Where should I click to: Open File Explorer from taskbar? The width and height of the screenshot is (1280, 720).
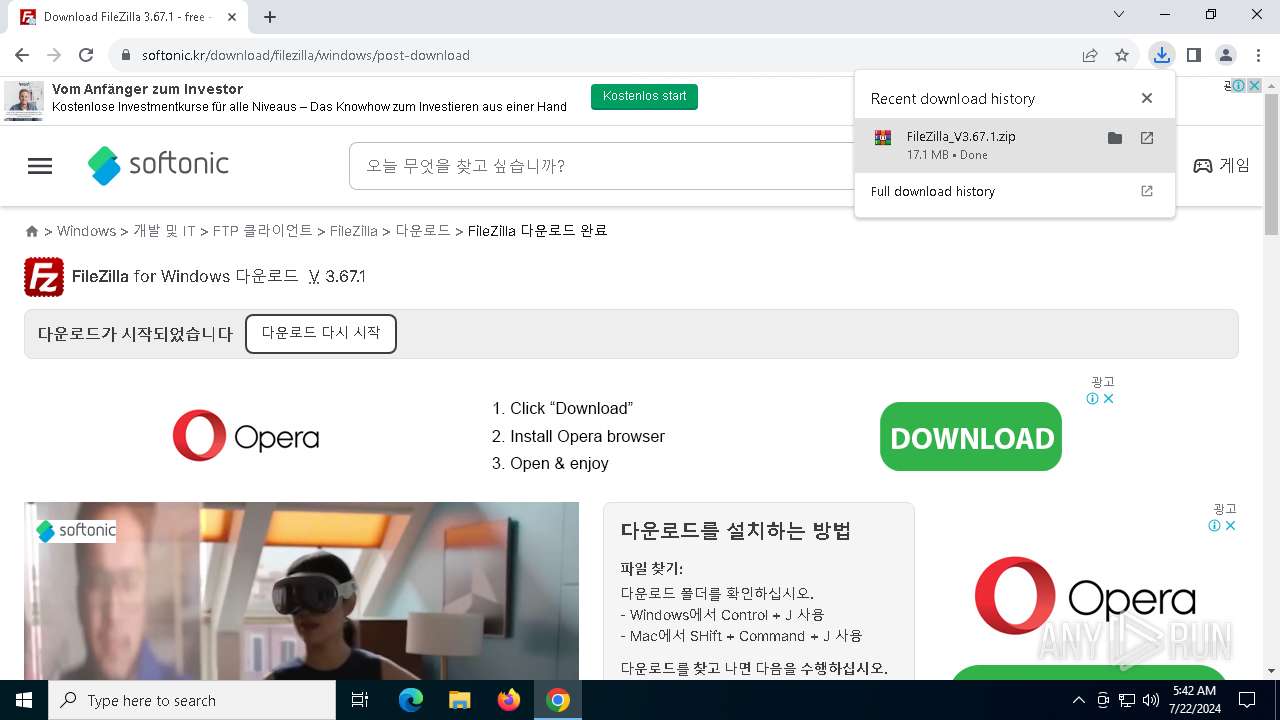pos(460,700)
